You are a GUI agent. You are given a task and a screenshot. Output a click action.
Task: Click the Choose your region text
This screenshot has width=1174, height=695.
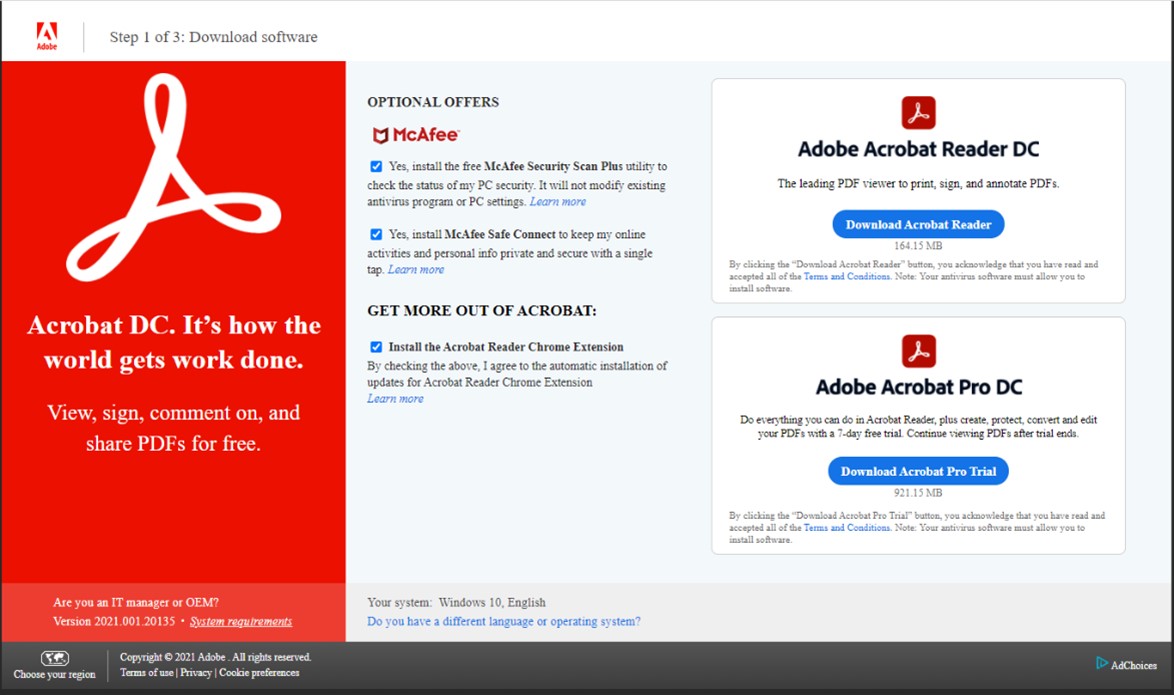click(55, 675)
